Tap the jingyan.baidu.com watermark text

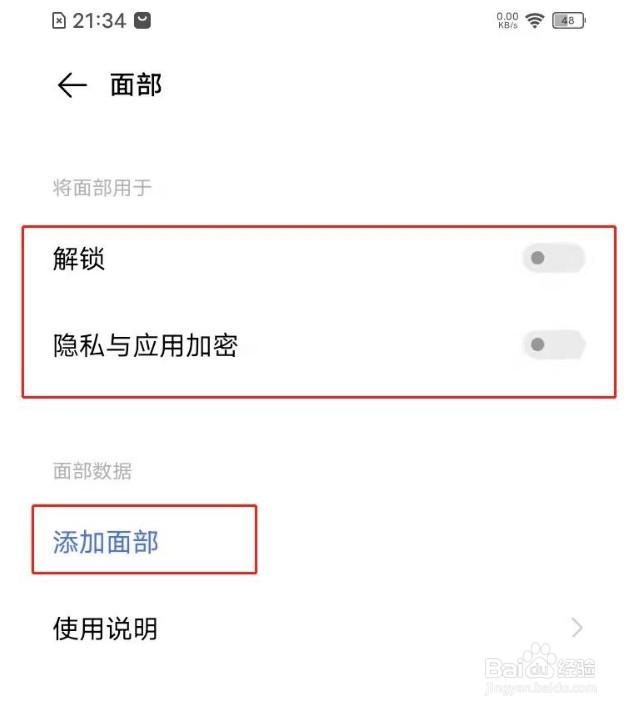(x=541, y=689)
